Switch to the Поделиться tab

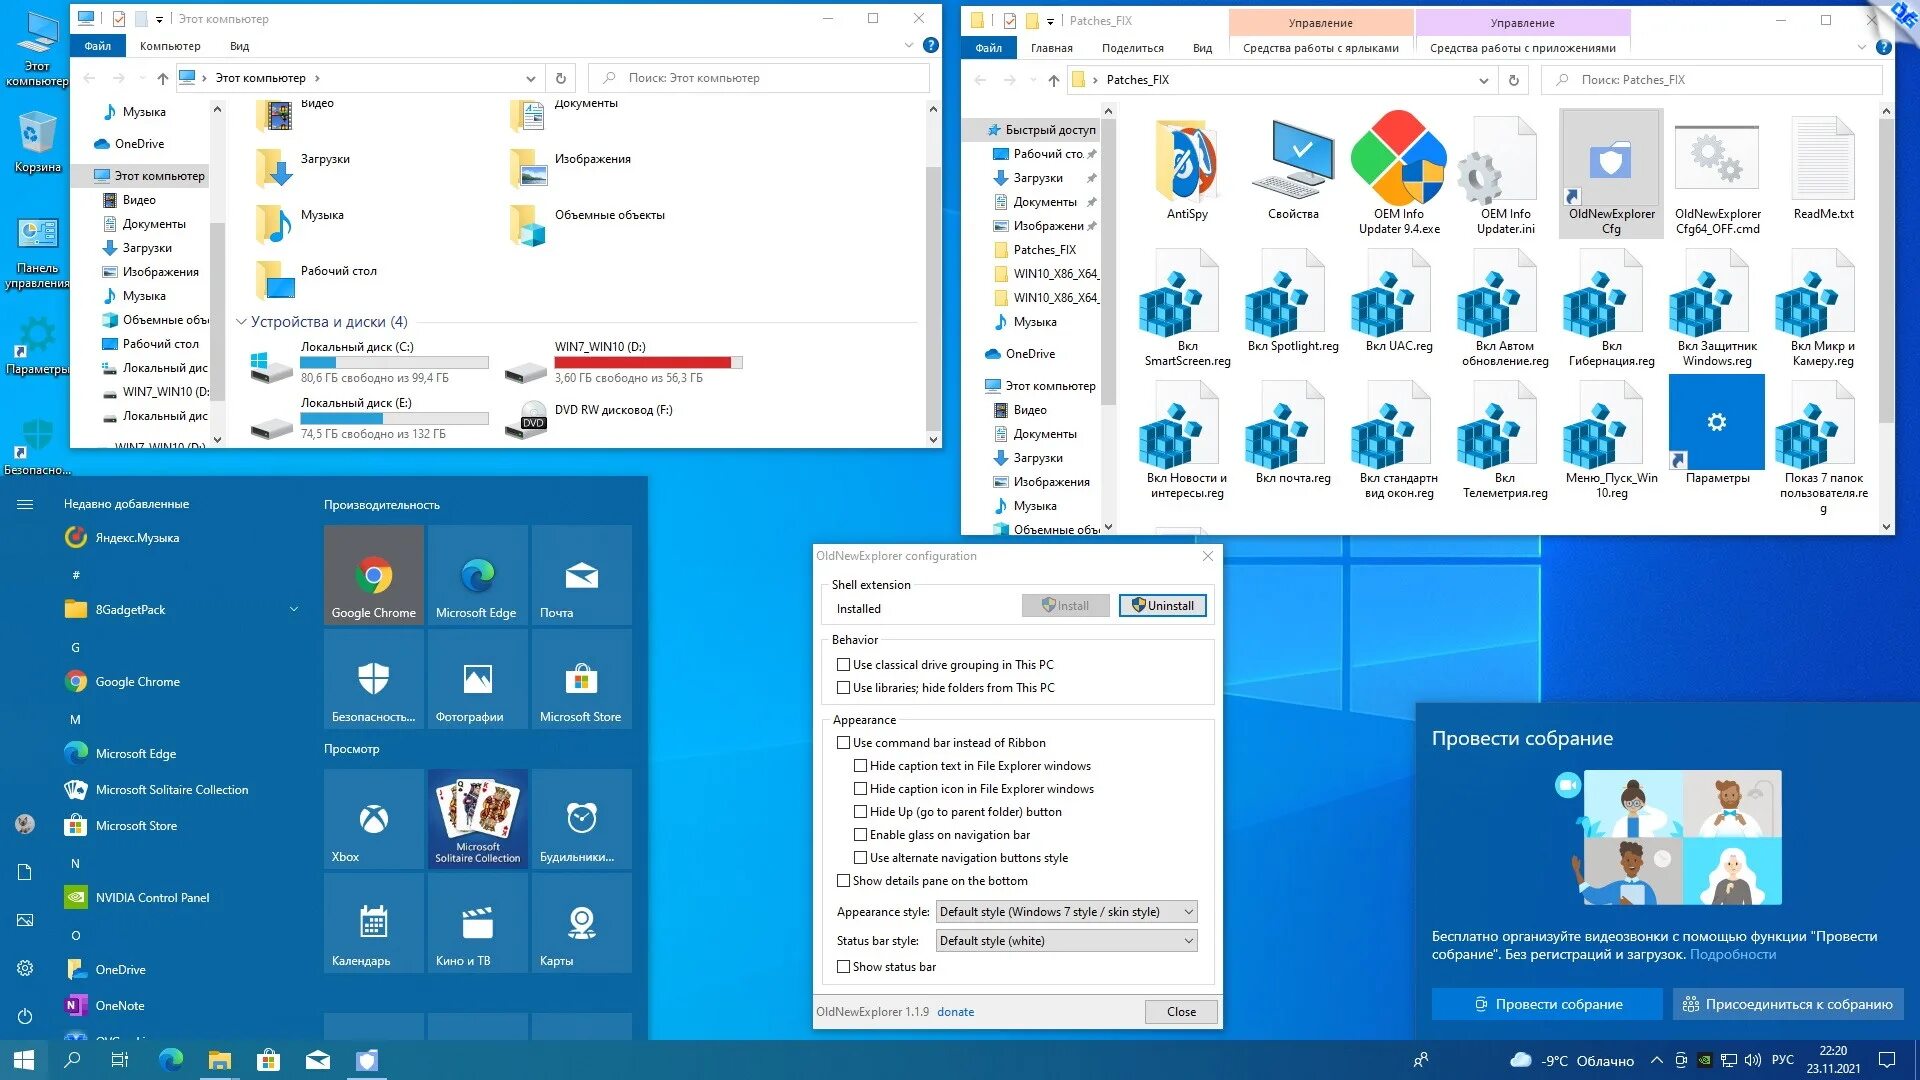point(1132,48)
